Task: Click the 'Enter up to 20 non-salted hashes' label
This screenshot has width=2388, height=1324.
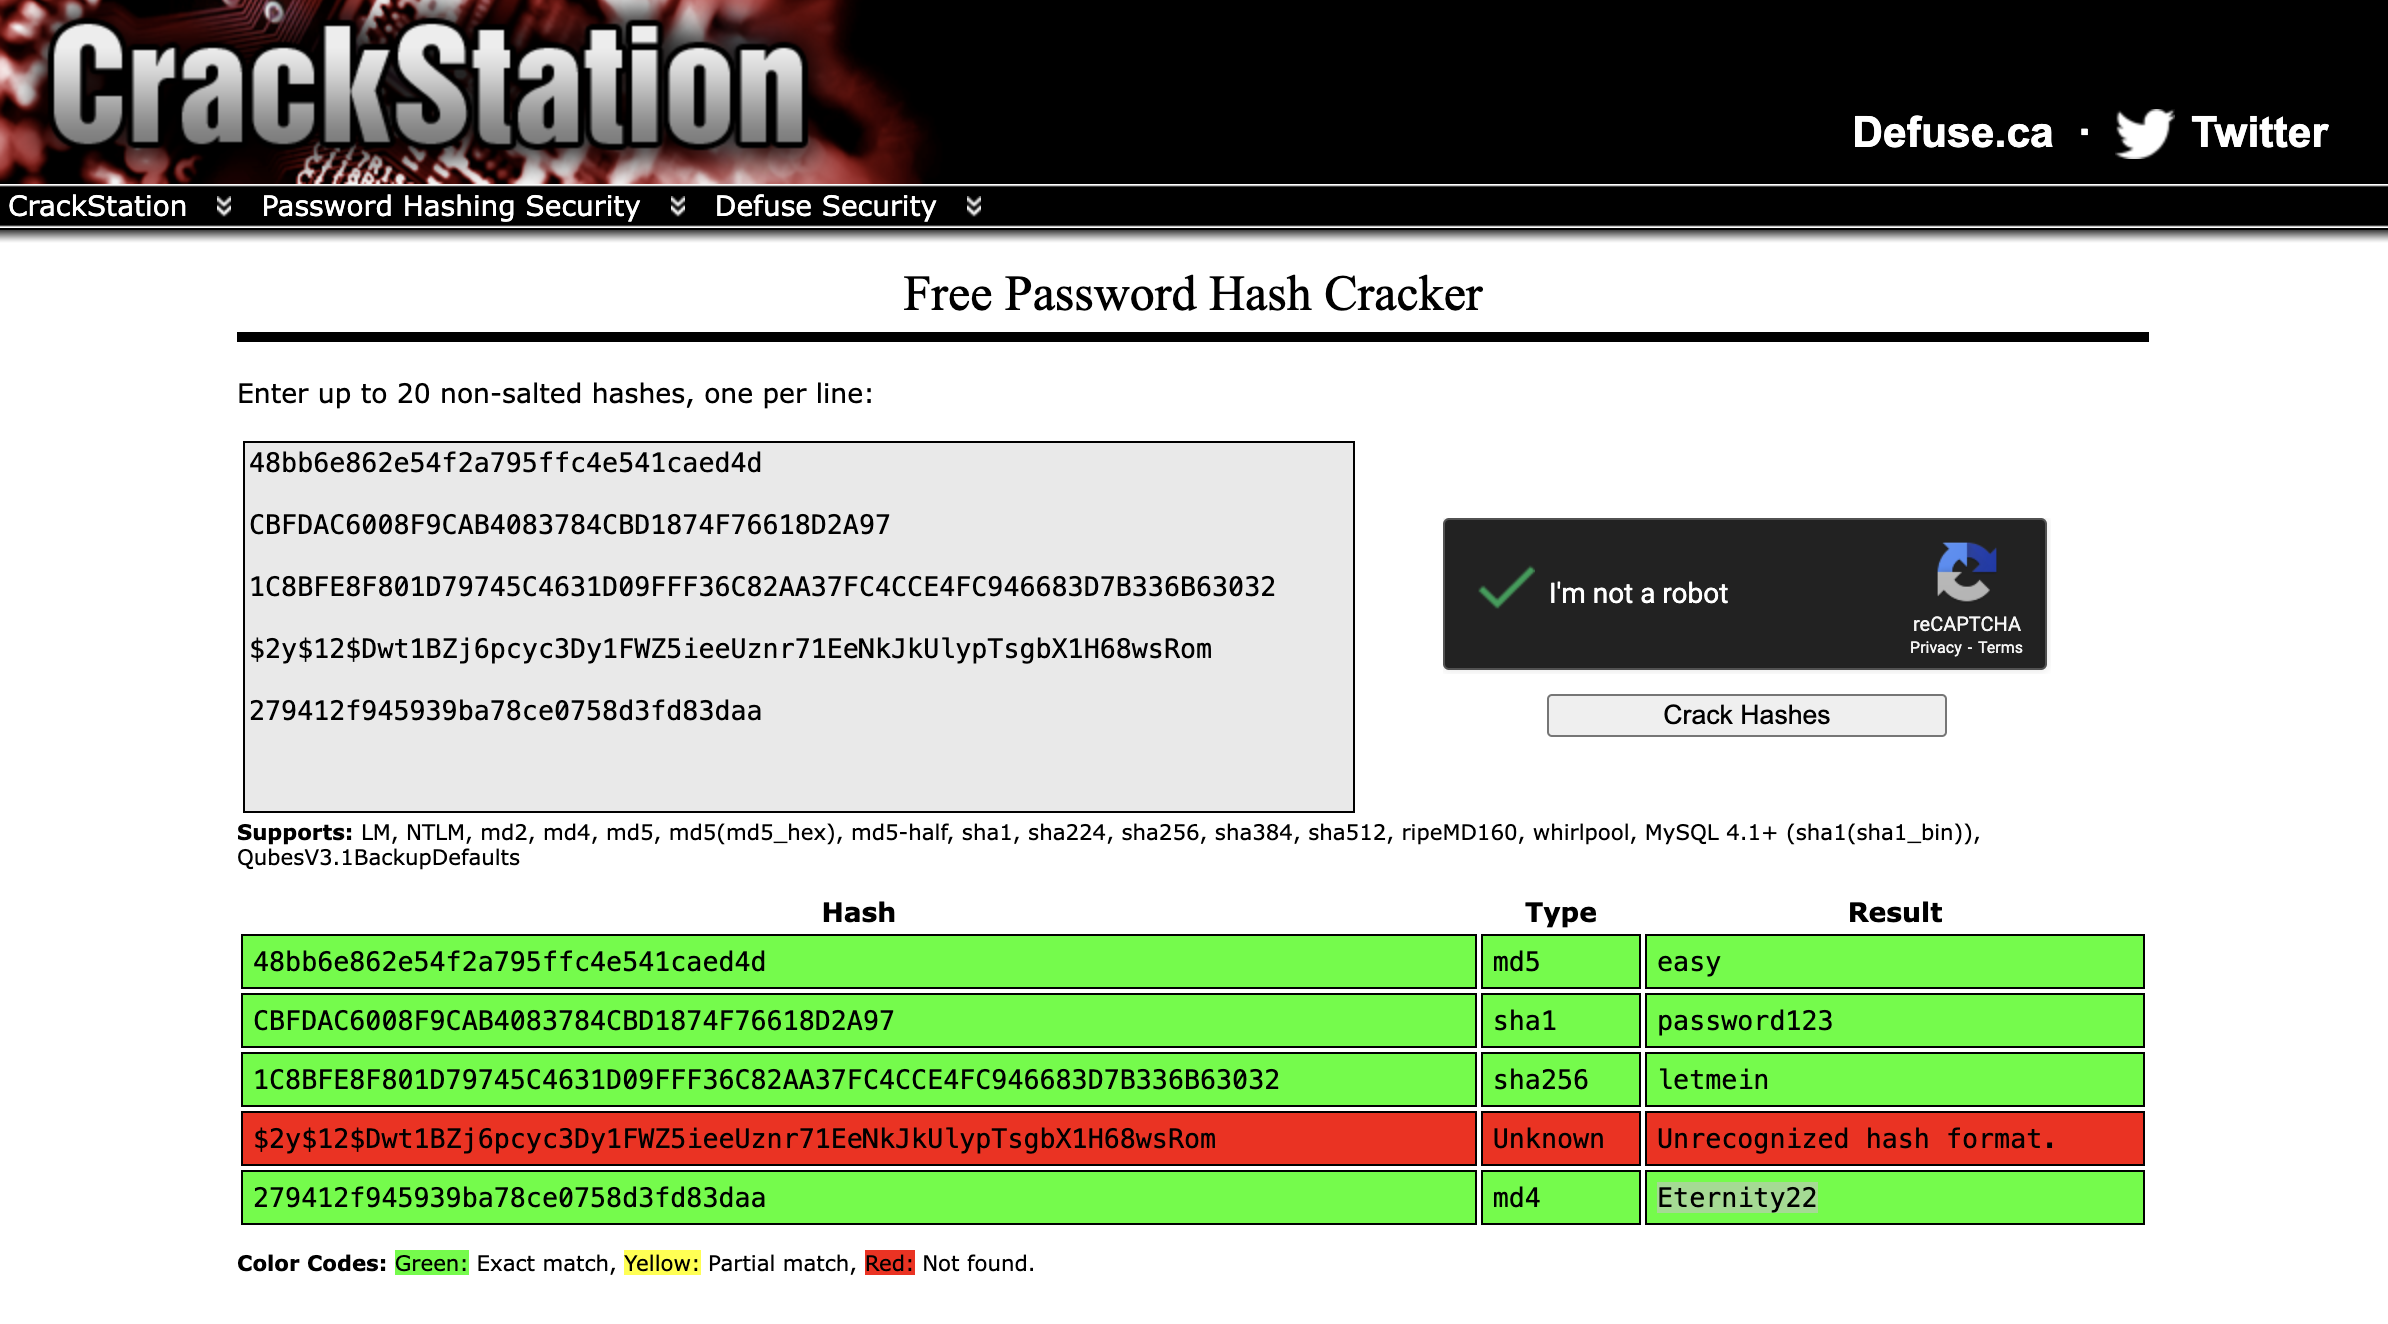Action: pyautogui.click(x=555, y=394)
